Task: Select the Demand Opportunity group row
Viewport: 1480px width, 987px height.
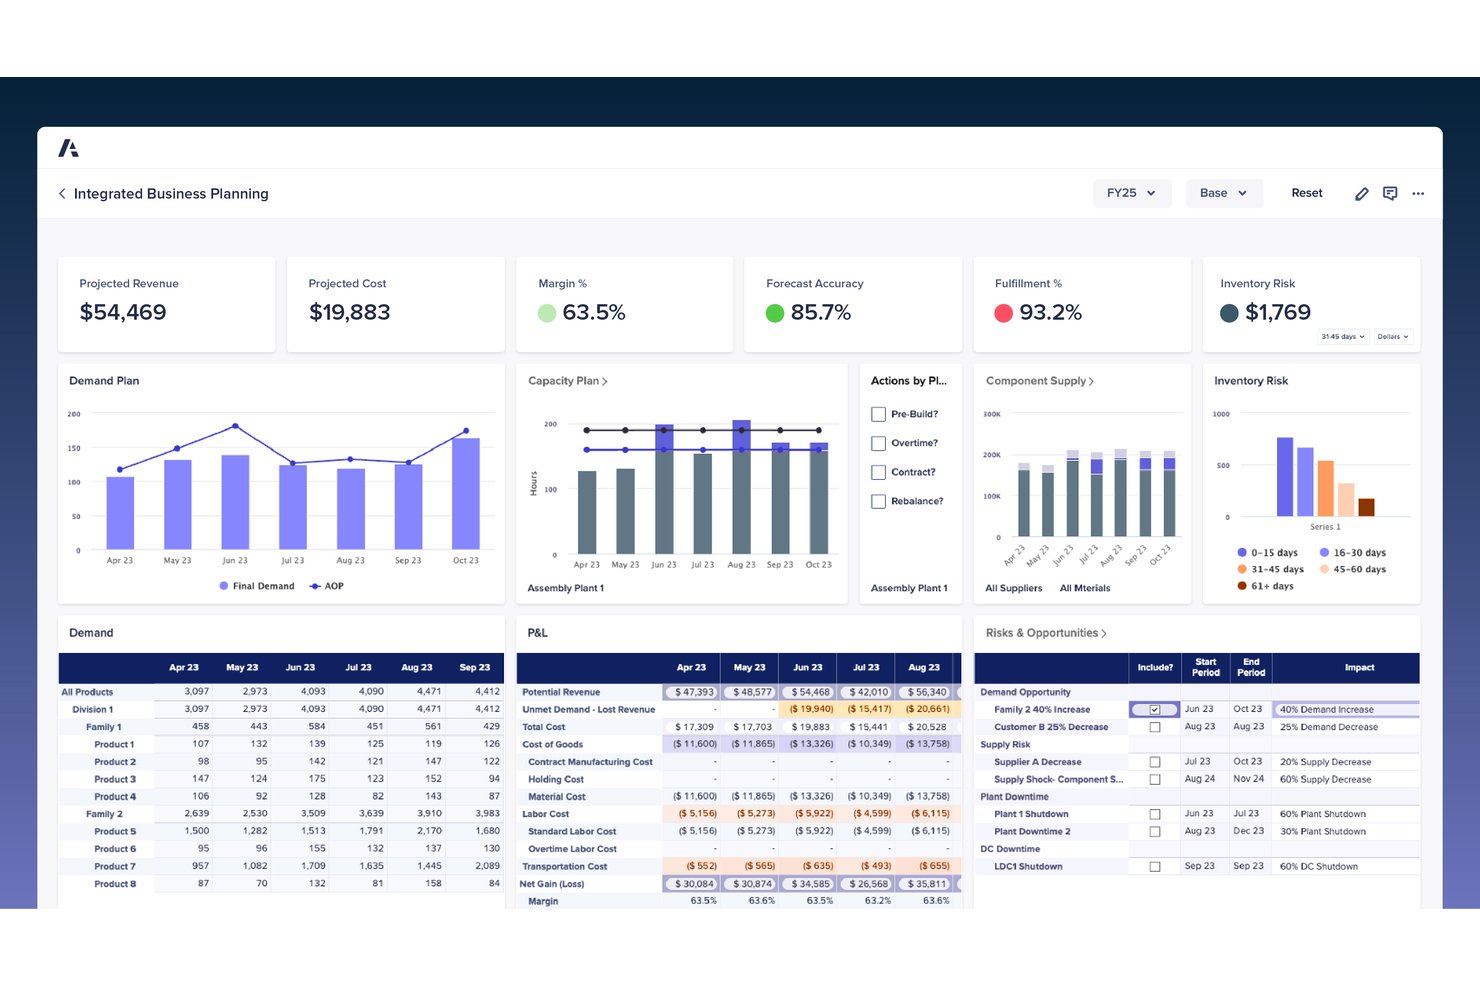Action: (x=1197, y=692)
